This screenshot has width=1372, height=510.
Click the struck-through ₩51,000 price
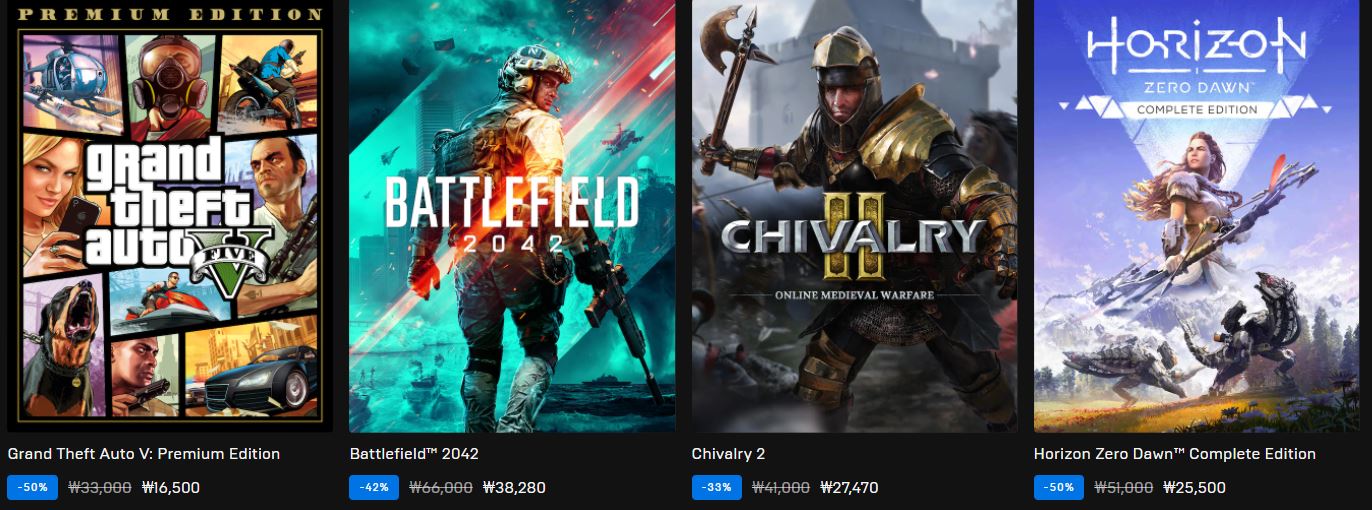[1124, 488]
